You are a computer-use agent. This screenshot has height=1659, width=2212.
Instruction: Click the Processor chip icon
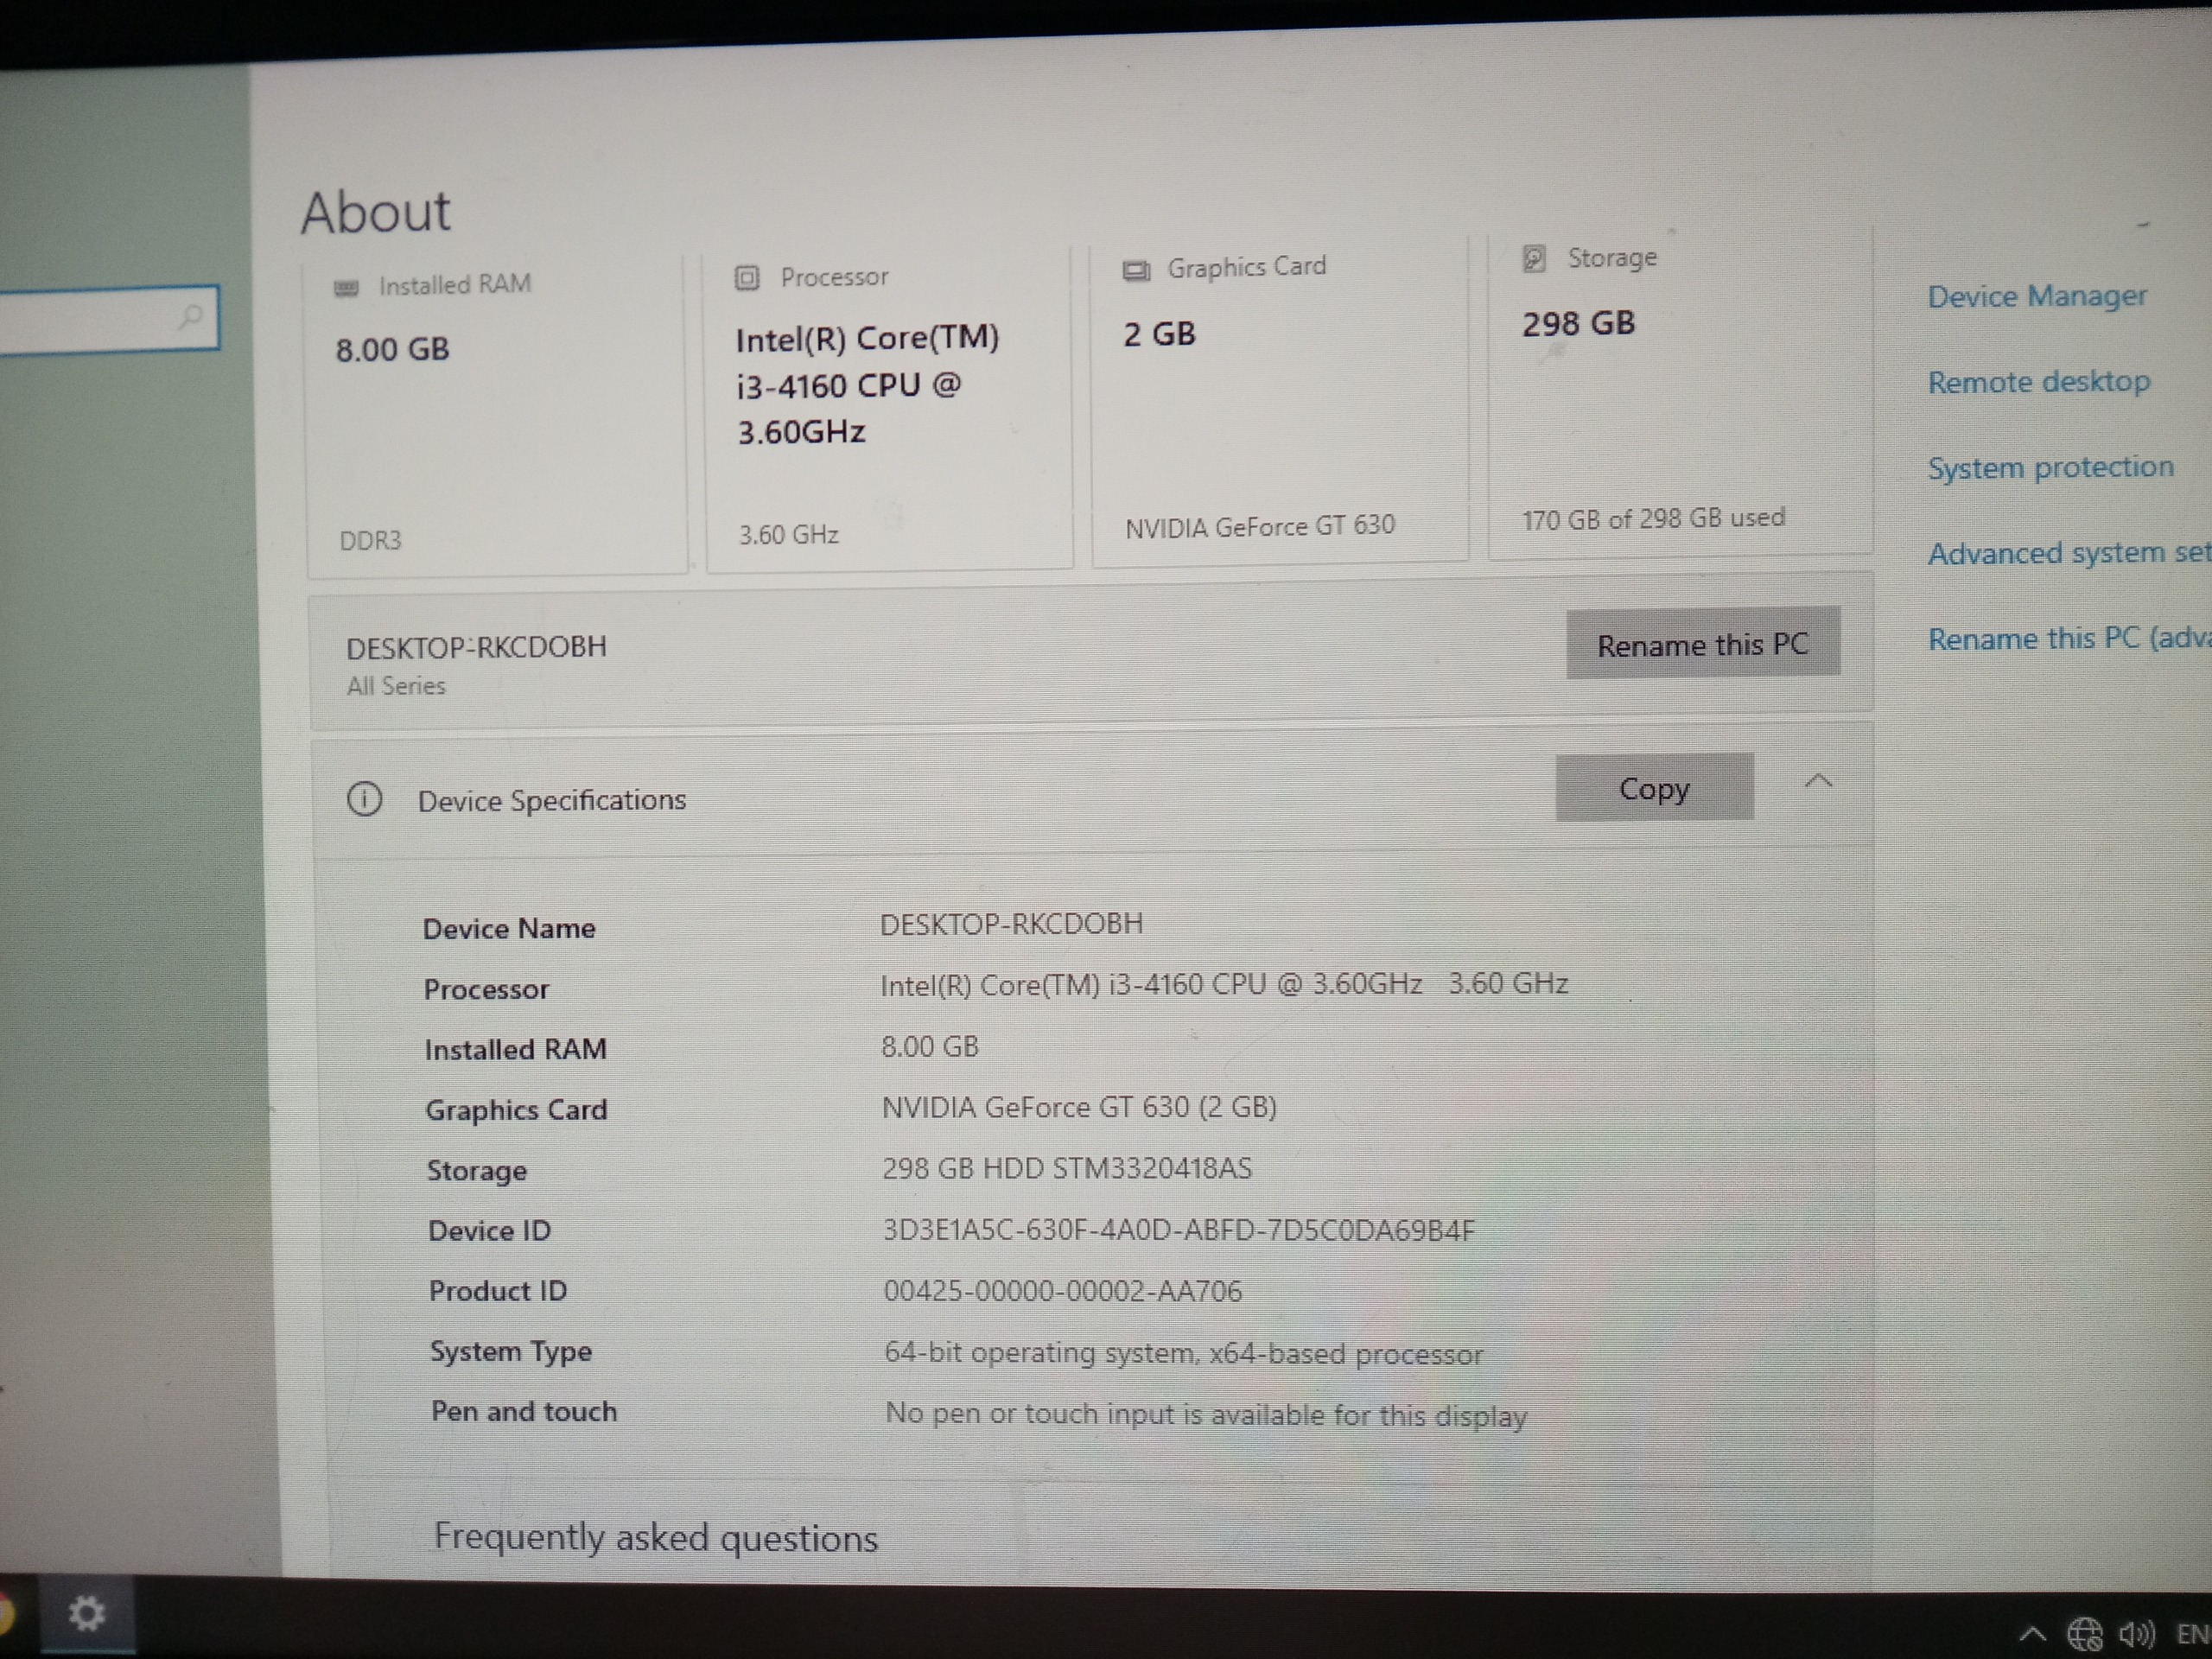[747, 277]
